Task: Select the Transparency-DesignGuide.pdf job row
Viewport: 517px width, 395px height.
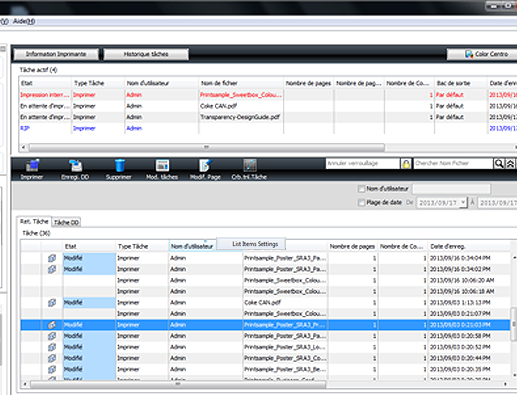Action: [268, 117]
